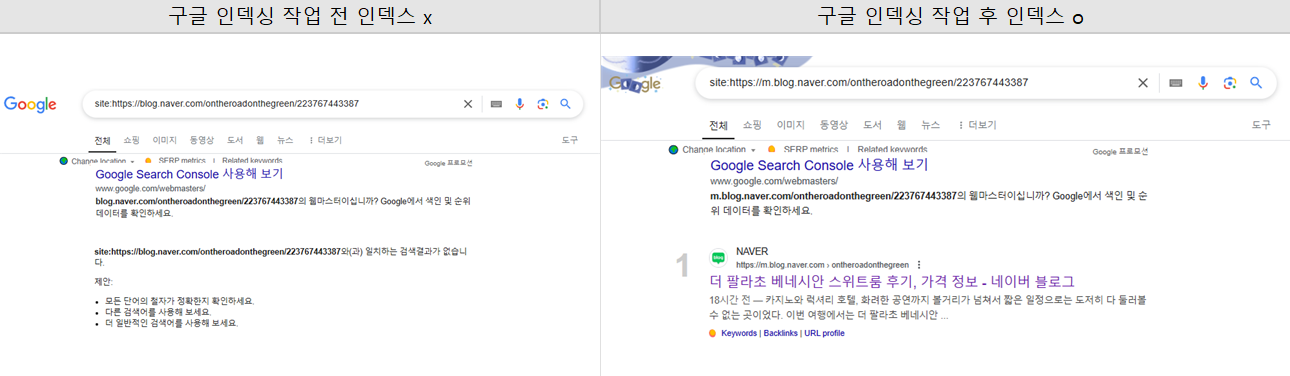
Task: Select 웹 tab in after-indexing (작업 후) panel
Action: tap(901, 125)
